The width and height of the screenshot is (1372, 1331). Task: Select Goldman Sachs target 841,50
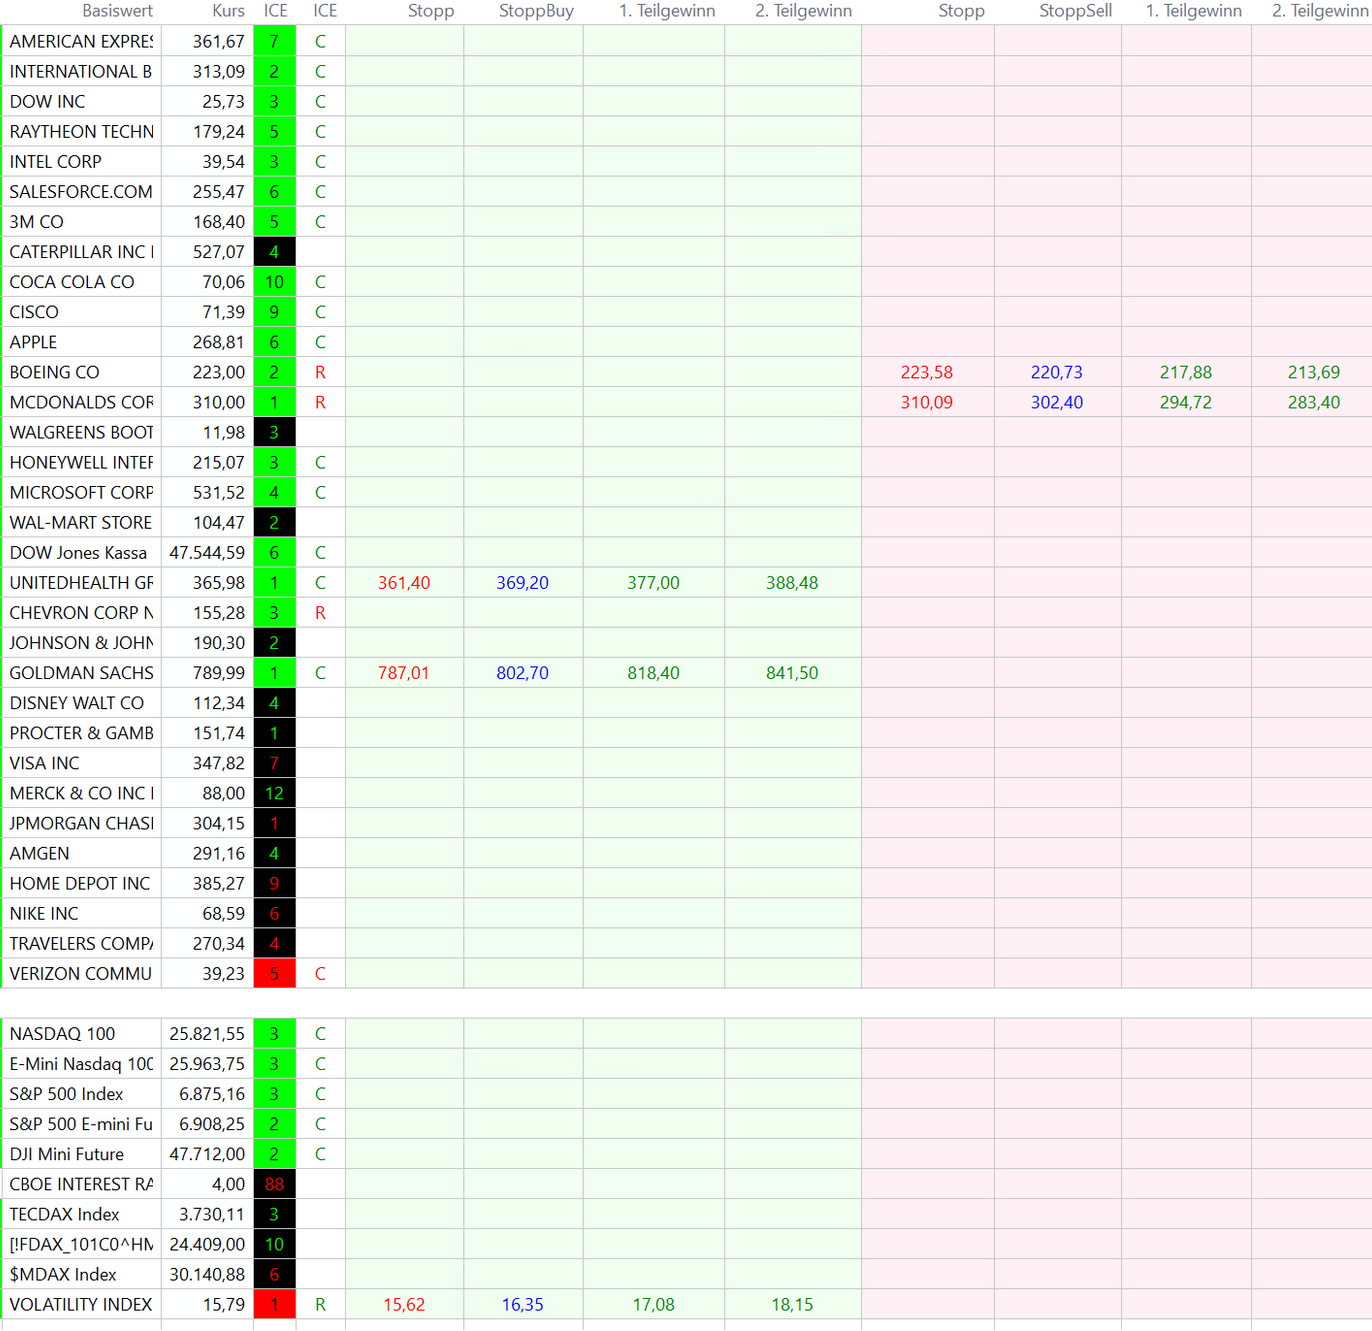pyautogui.click(x=791, y=674)
